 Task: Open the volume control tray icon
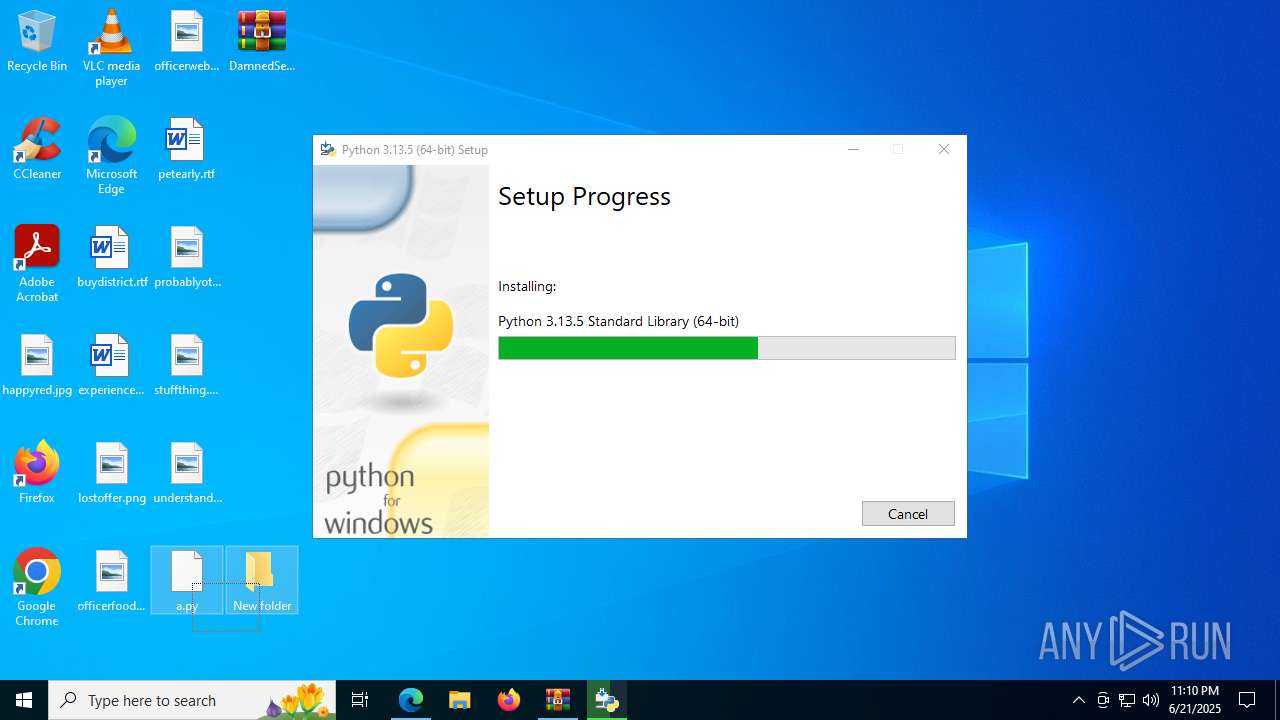1151,700
